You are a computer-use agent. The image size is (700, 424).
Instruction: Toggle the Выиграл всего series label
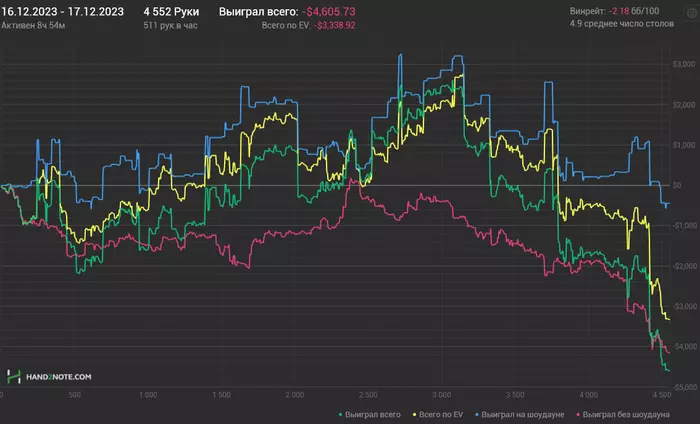[x=372, y=415]
